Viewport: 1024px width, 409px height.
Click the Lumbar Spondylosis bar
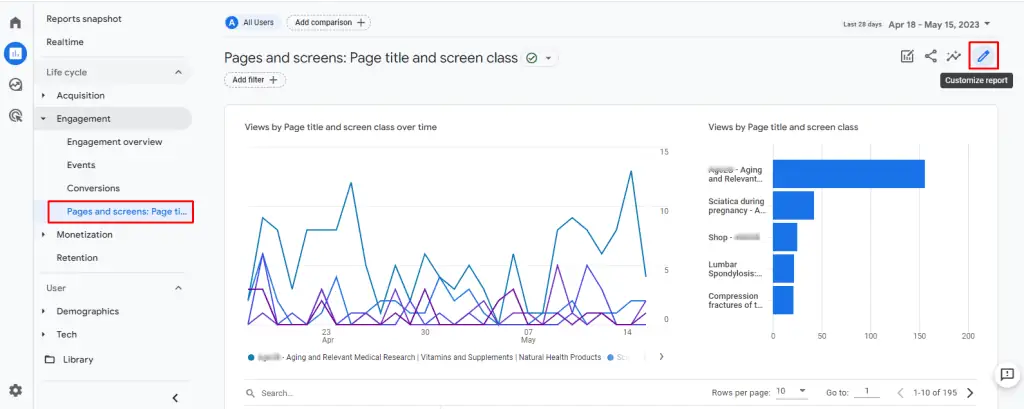click(784, 269)
